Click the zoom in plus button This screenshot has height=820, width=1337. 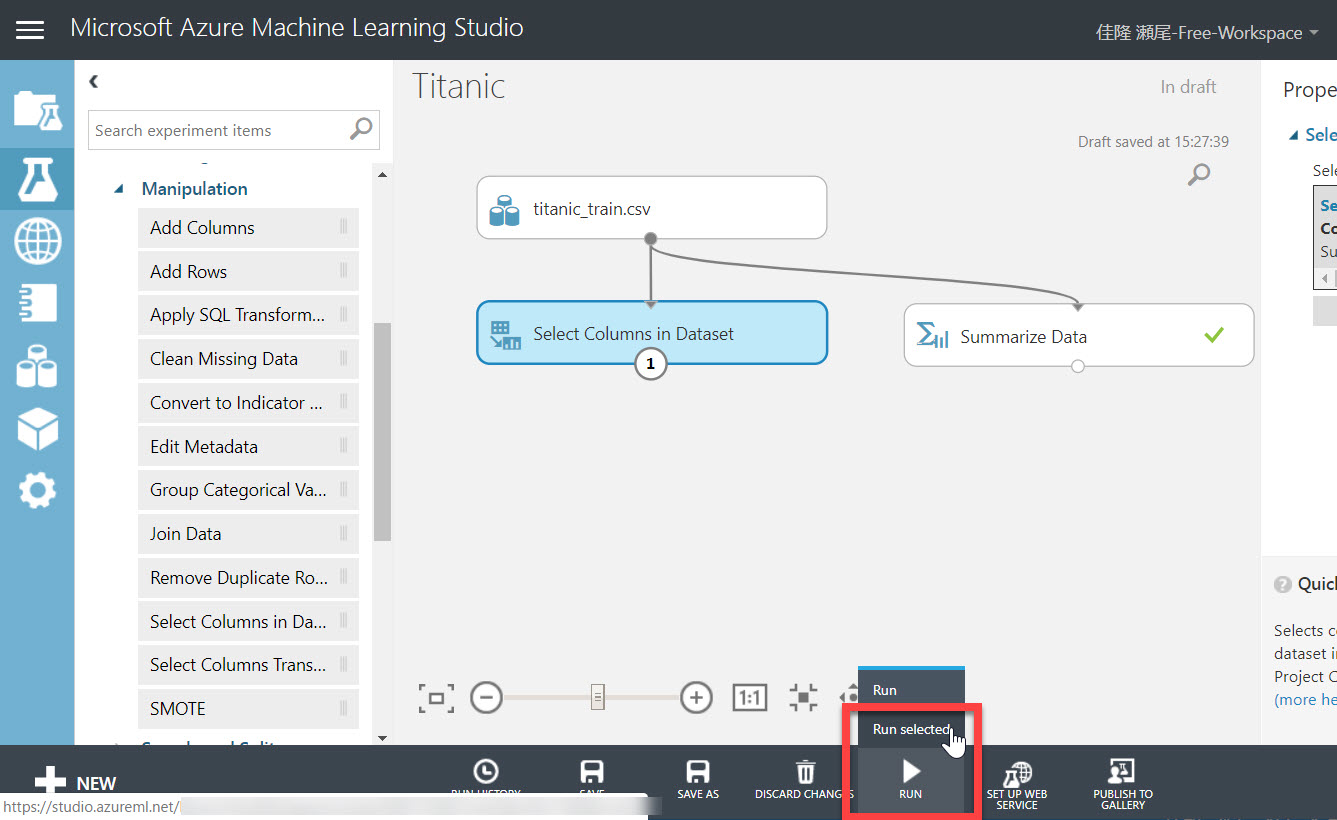pyautogui.click(x=696, y=697)
